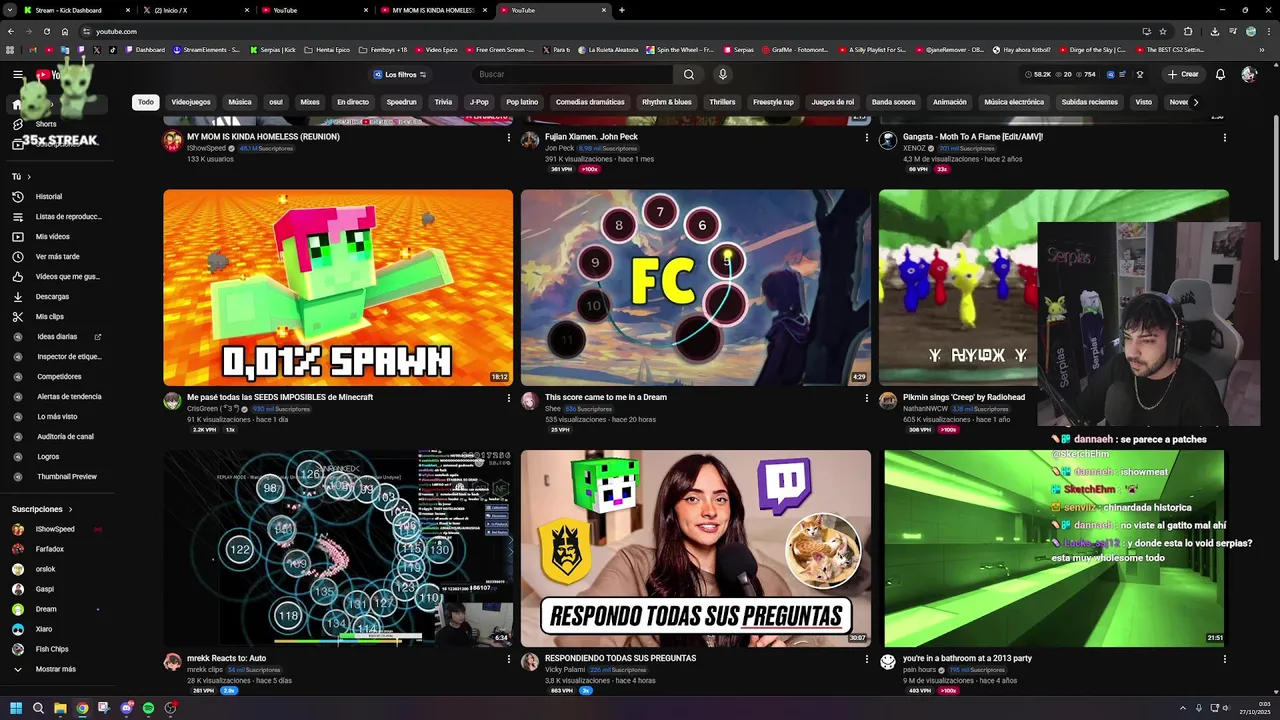The height and width of the screenshot is (720, 1280).
Task: Open the YouTube hamburger guide menu
Action: pos(17,74)
